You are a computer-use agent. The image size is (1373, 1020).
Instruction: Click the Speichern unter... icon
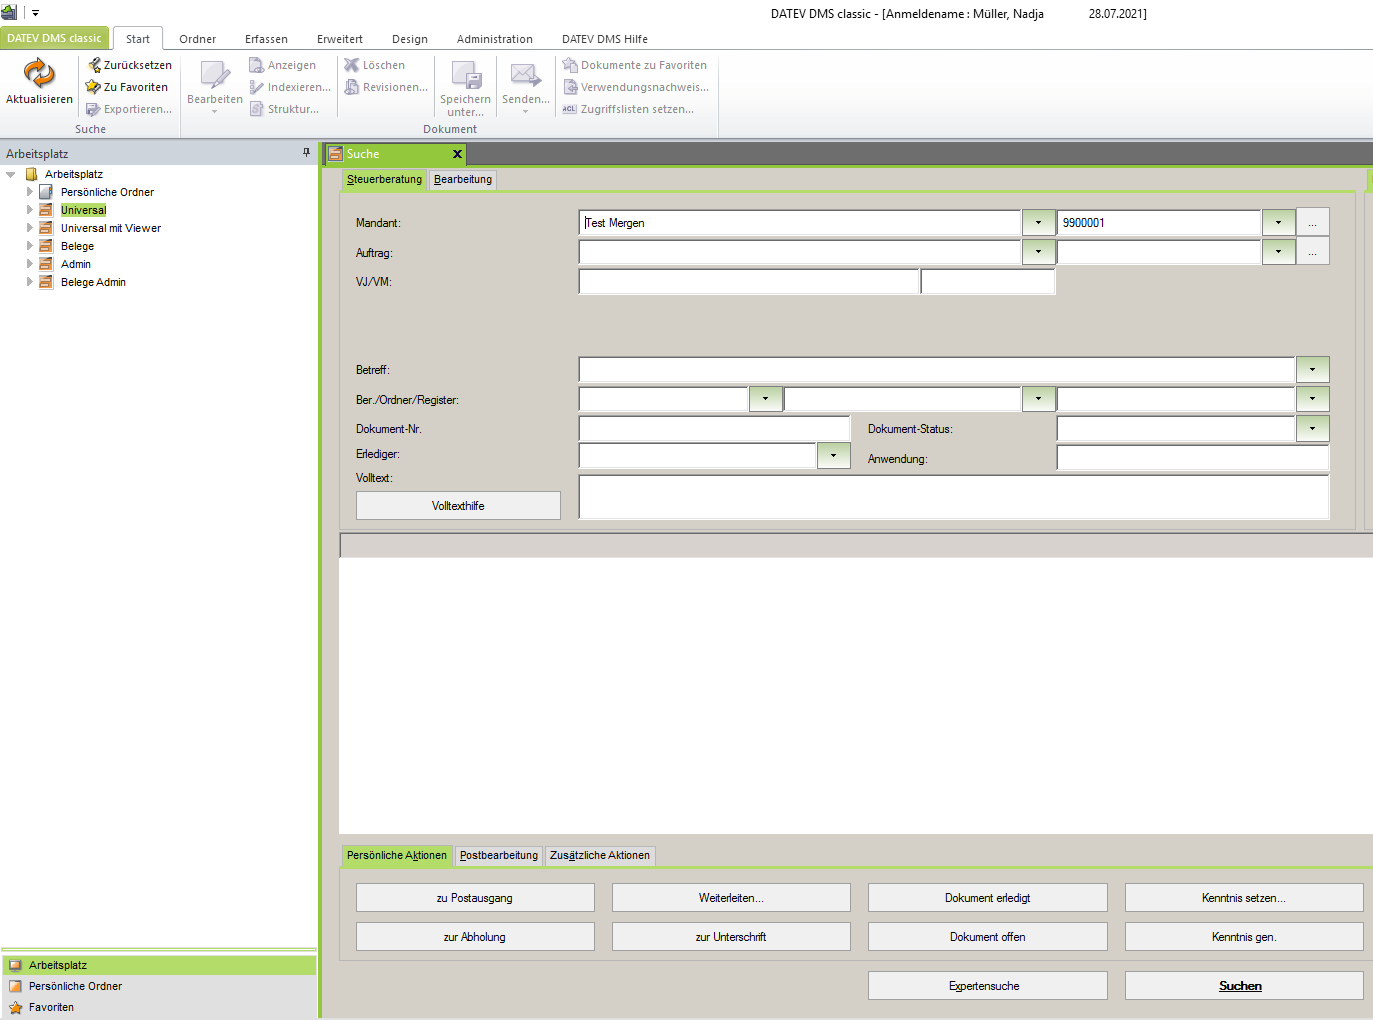466,75
